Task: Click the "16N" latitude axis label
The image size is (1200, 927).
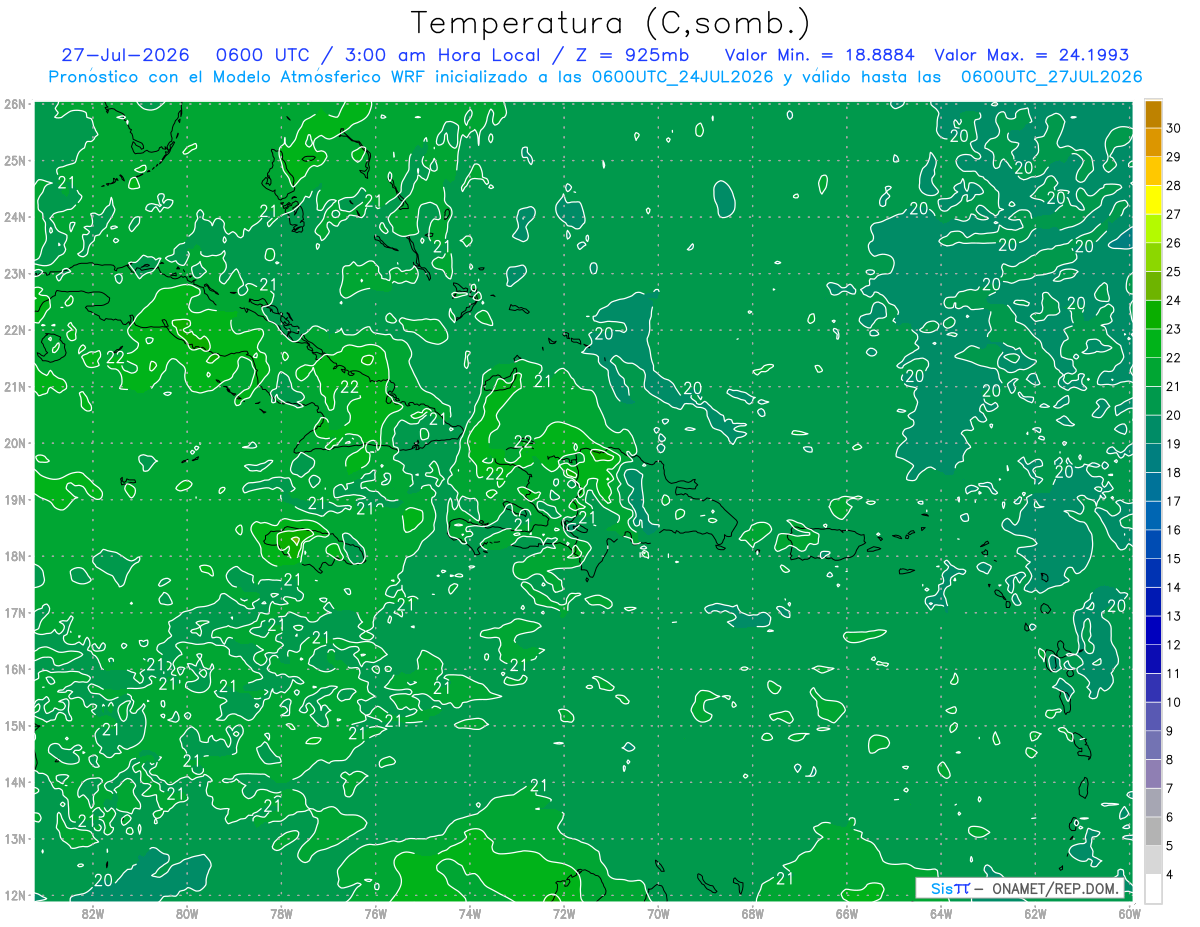Action: (14, 669)
